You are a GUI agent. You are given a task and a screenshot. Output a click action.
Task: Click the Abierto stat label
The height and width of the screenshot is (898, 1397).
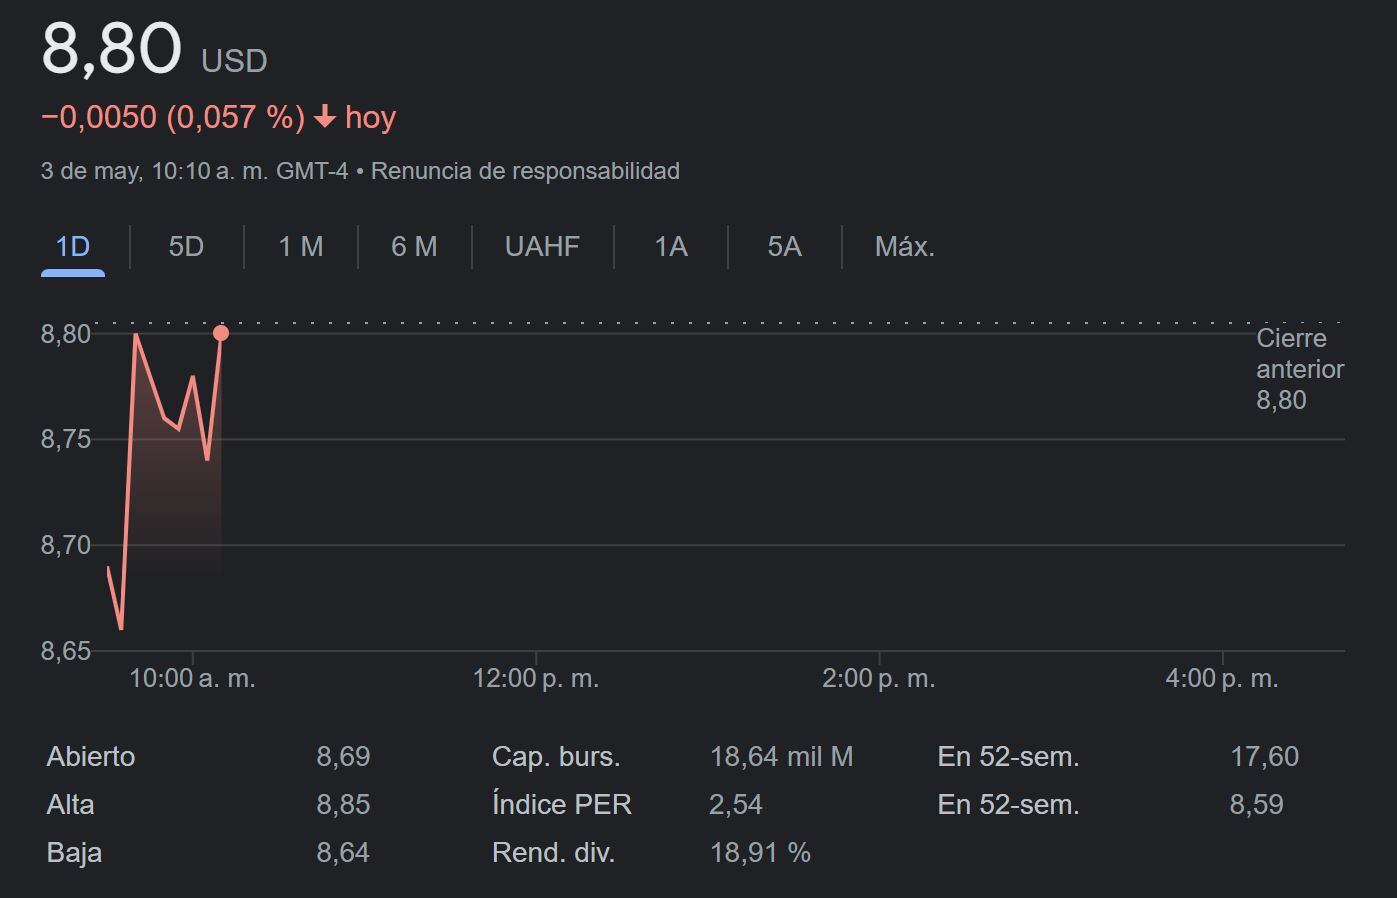(x=91, y=757)
